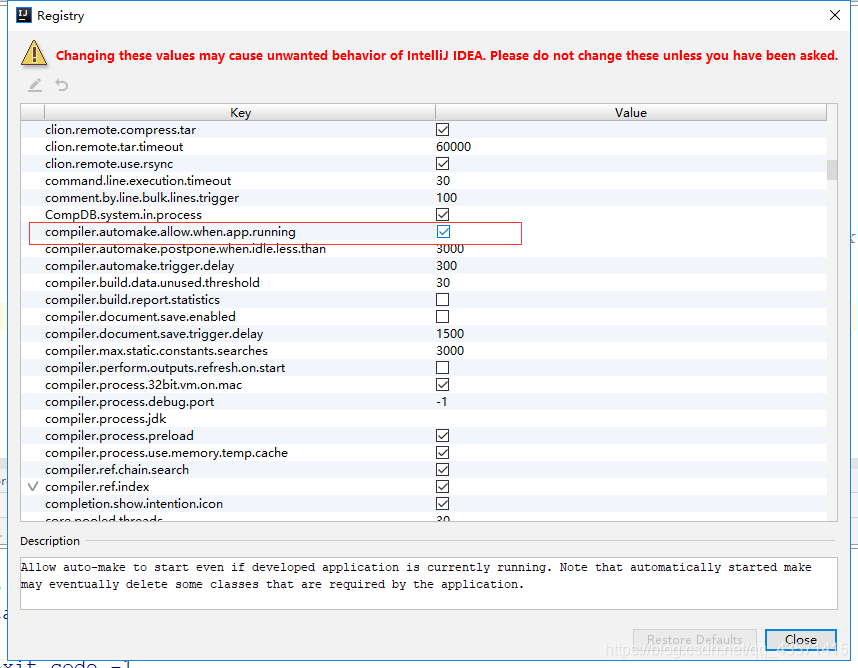Toggle clion.remote.use.rsync checkbox

(442, 164)
